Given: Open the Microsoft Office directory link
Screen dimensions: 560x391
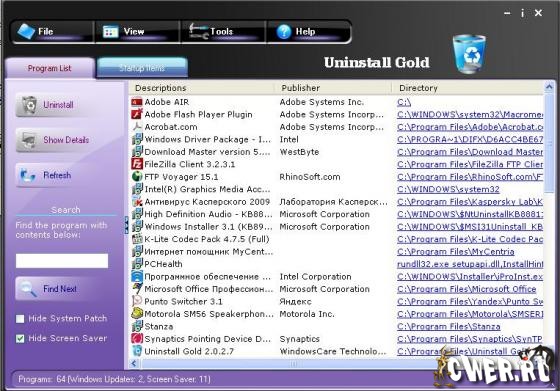Looking at the screenshot, I should point(466,289).
